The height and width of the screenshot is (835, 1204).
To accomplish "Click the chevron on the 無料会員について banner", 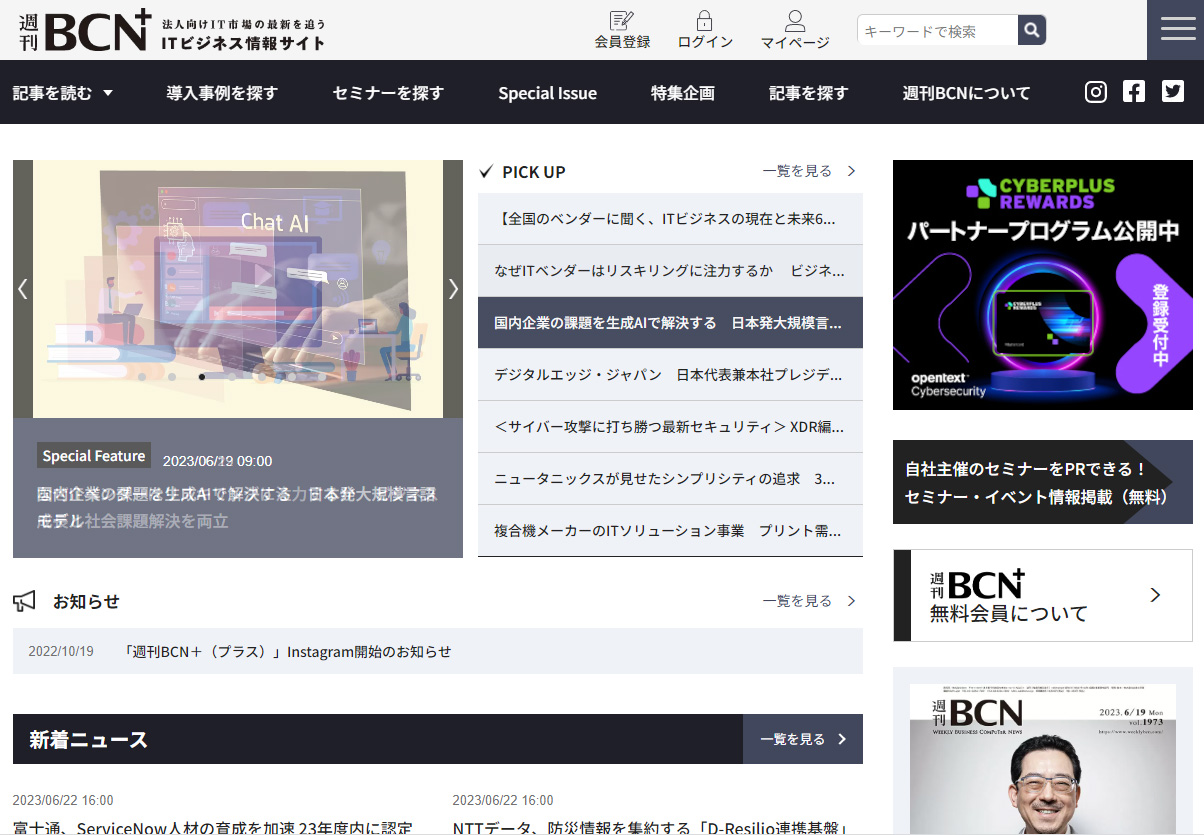I will pyautogui.click(x=1155, y=595).
